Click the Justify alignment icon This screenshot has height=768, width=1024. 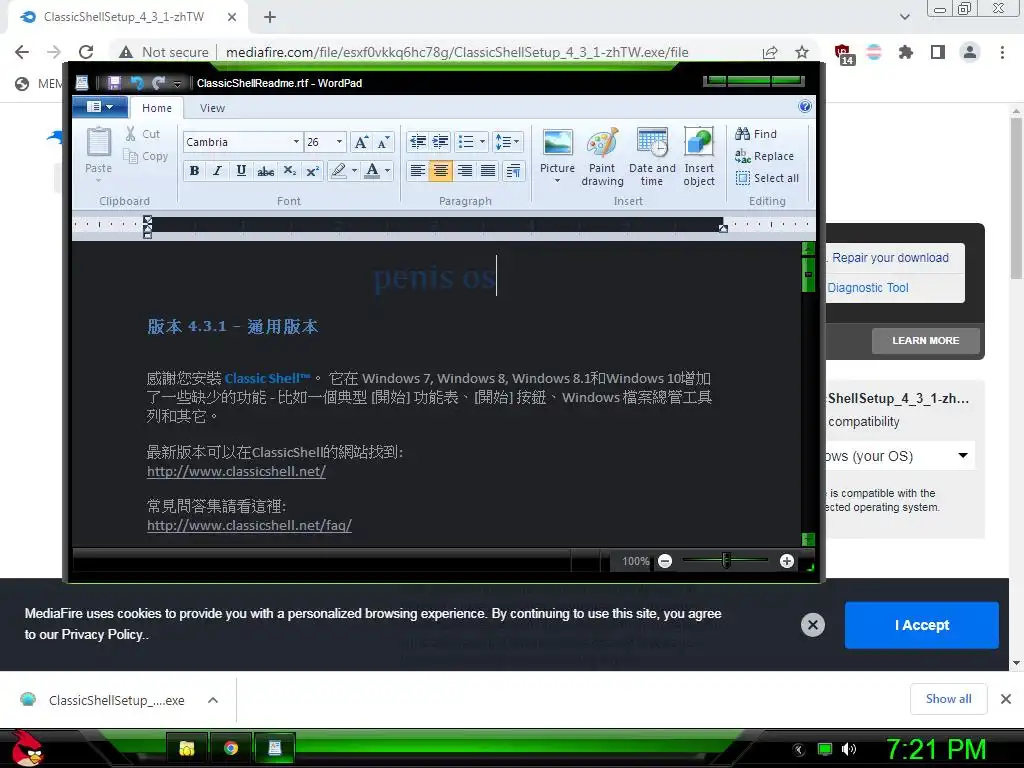point(488,171)
